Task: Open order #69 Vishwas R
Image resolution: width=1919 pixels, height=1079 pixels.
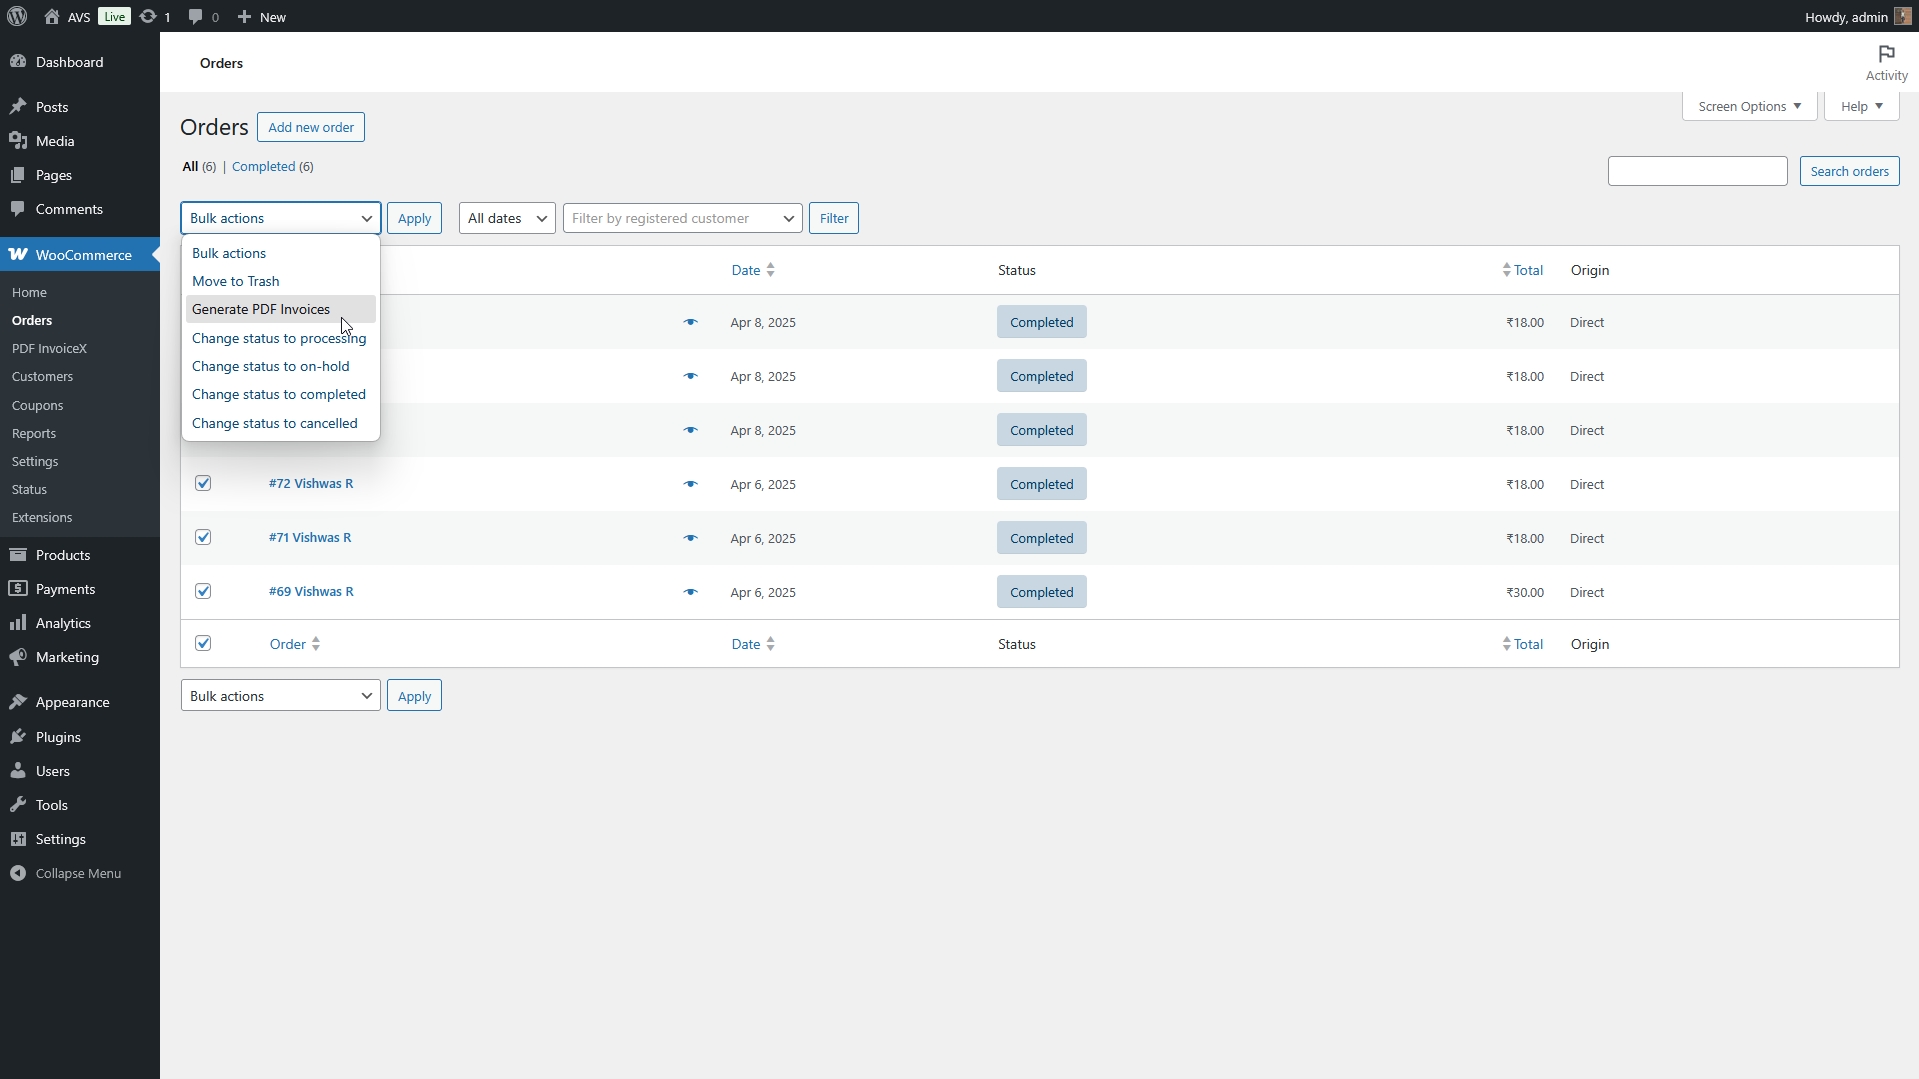Action: 311,591
